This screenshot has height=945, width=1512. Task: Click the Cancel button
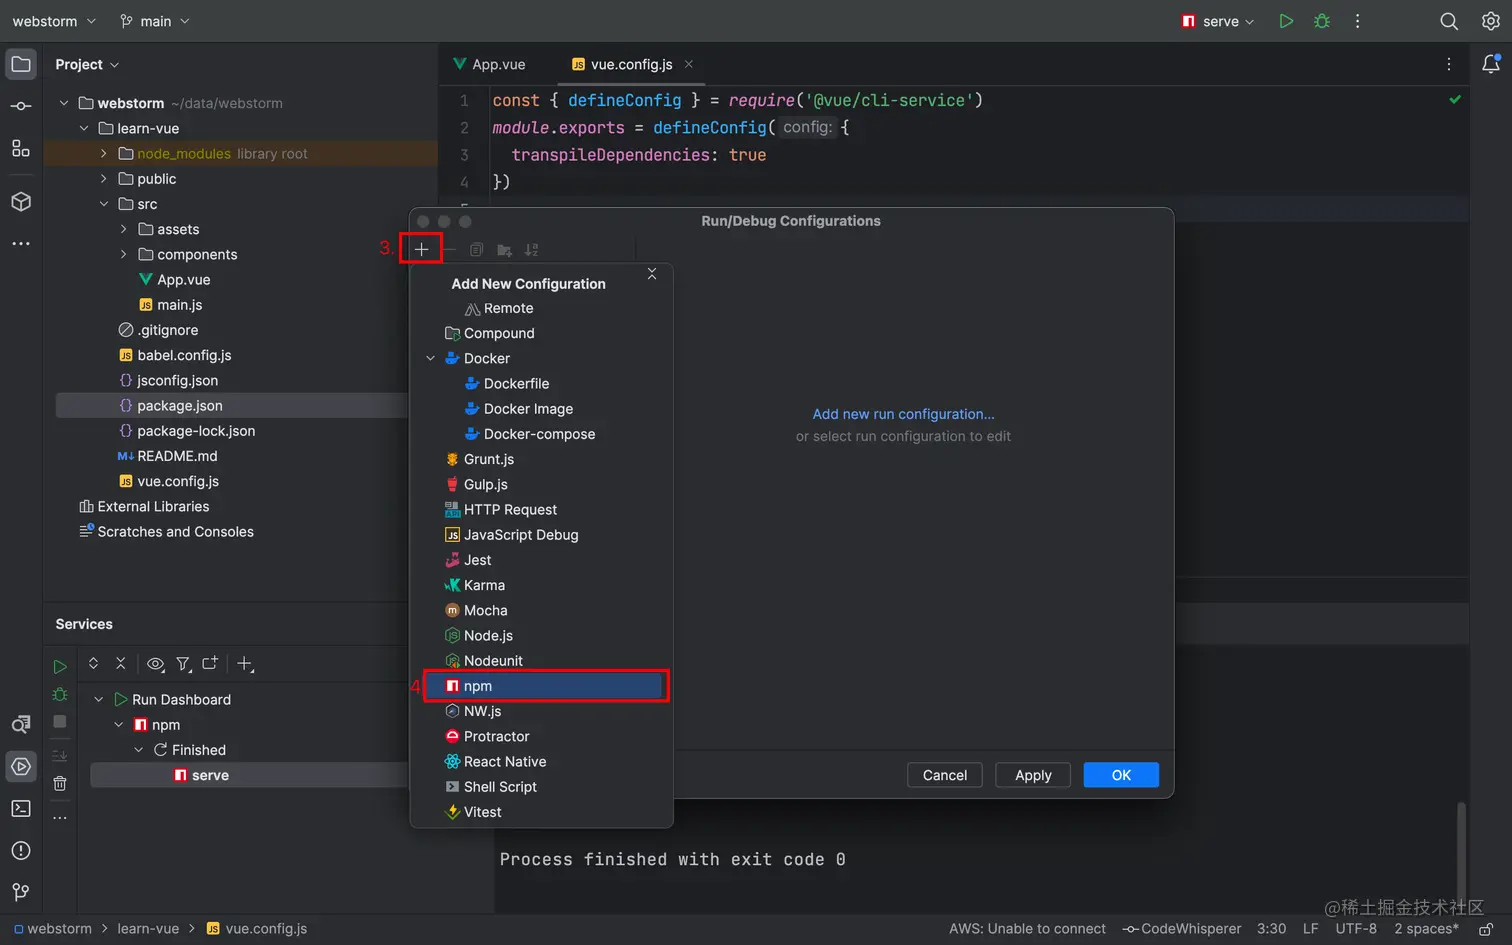tap(944, 775)
